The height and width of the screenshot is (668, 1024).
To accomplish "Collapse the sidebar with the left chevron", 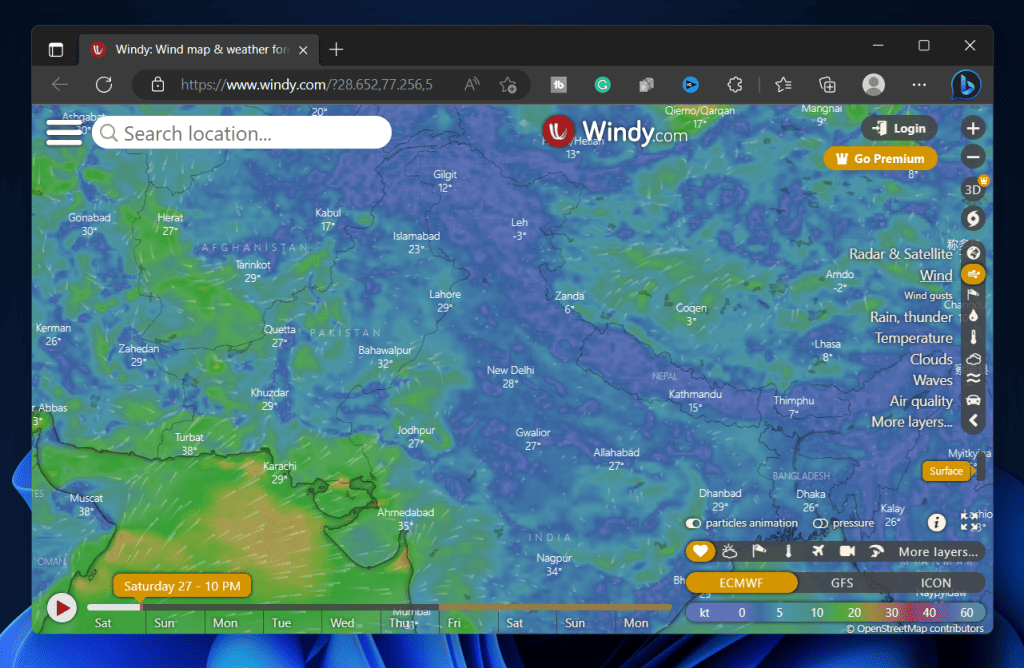I will click(973, 419).
